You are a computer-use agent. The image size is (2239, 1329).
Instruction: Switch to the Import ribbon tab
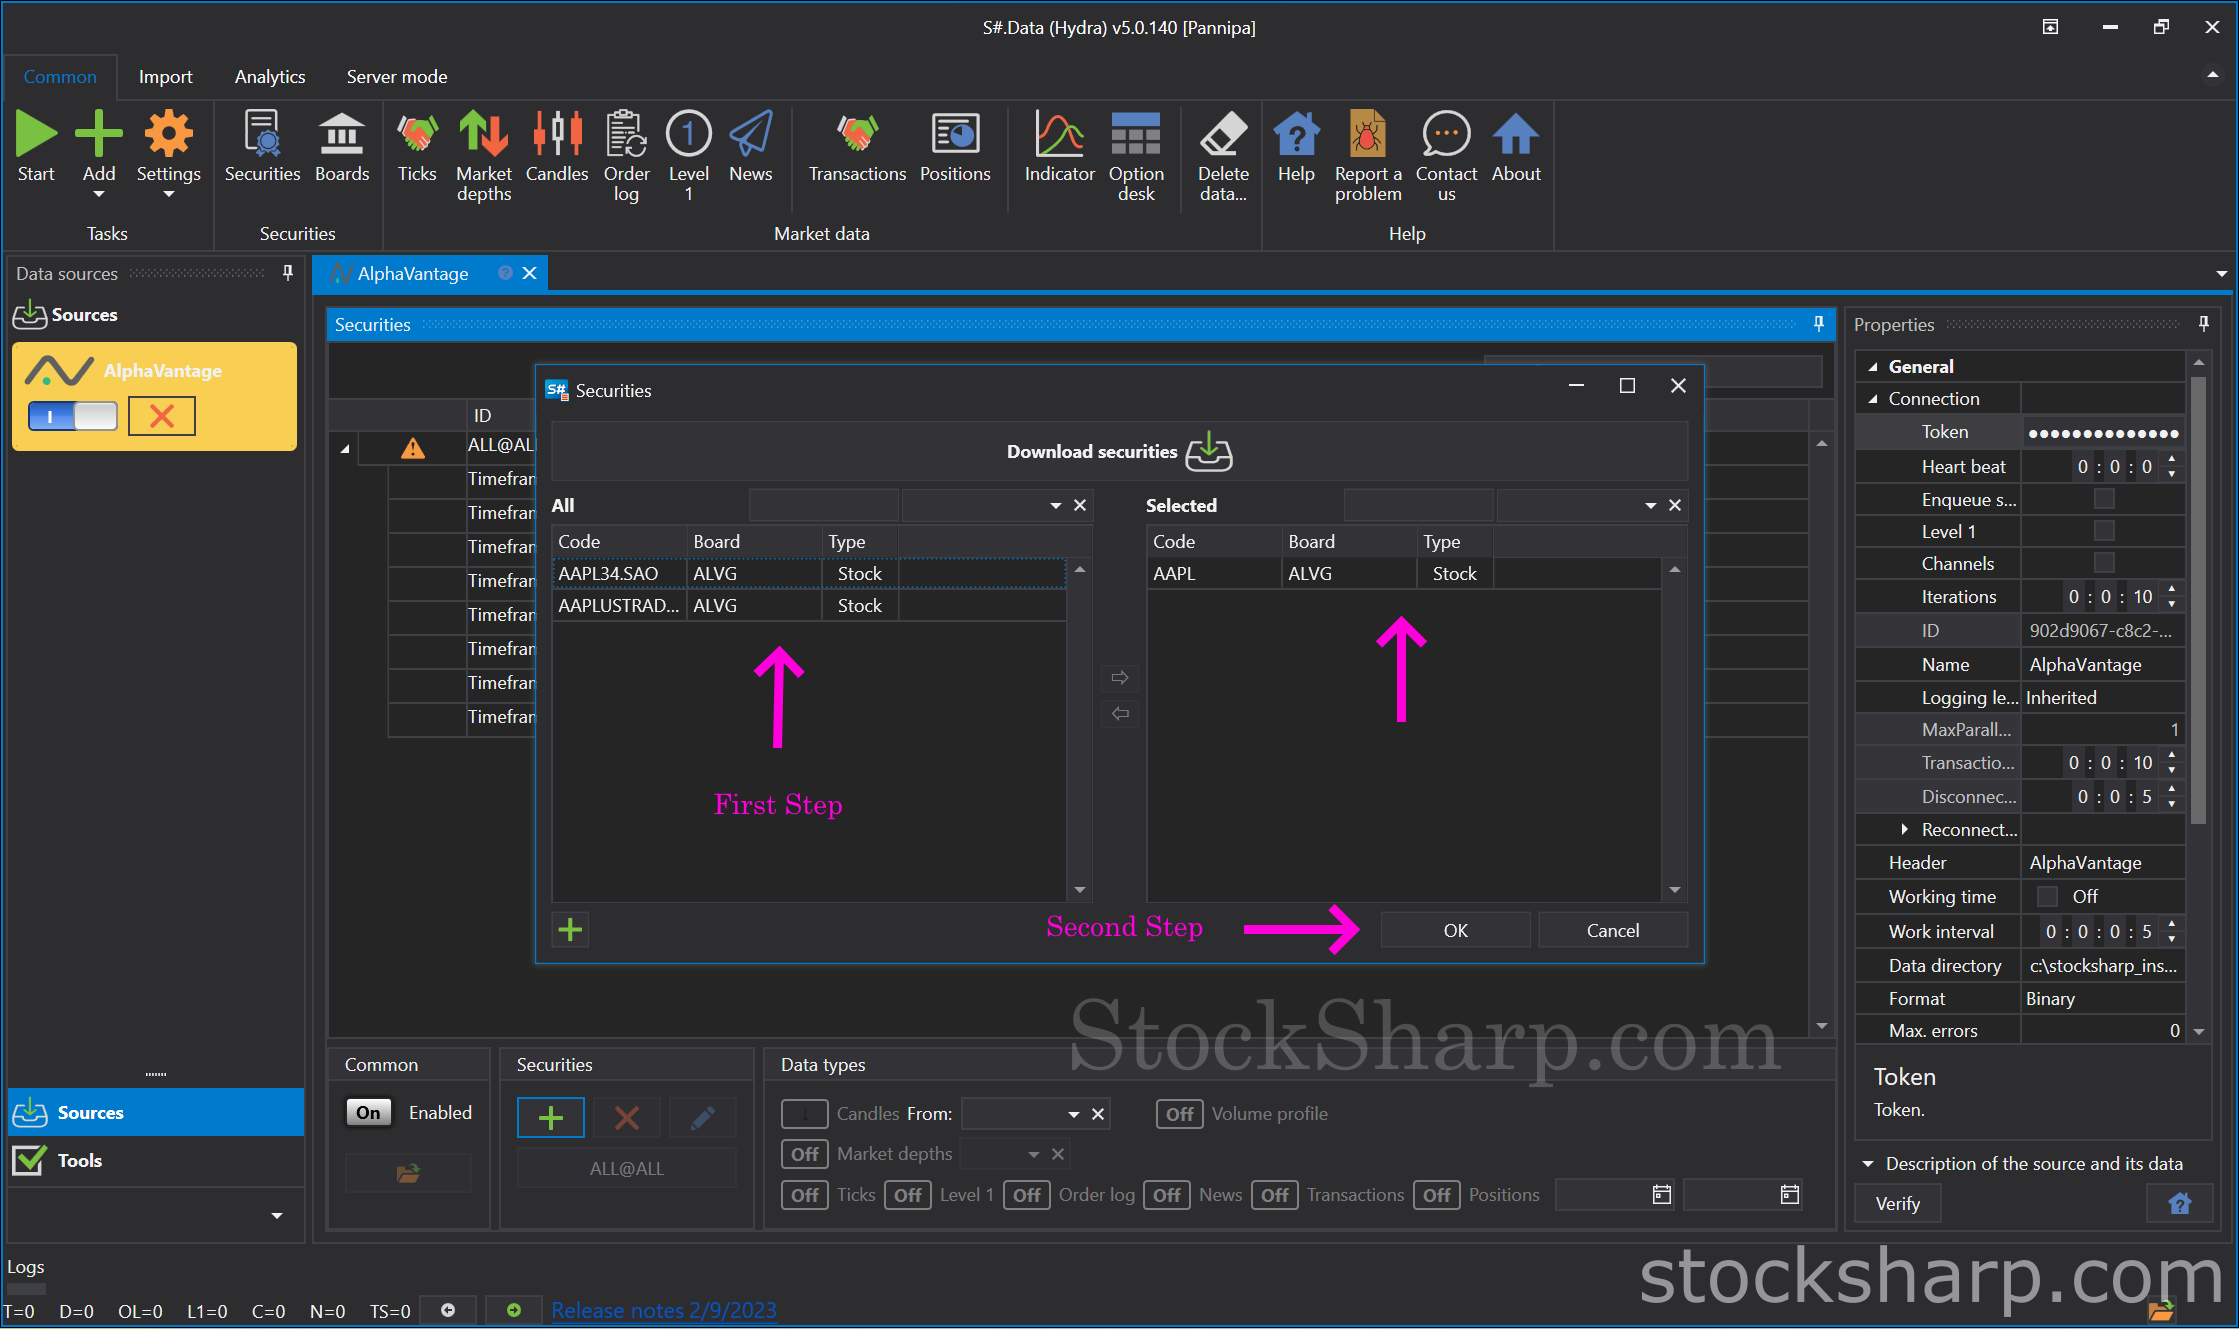(x=165, y=77)
